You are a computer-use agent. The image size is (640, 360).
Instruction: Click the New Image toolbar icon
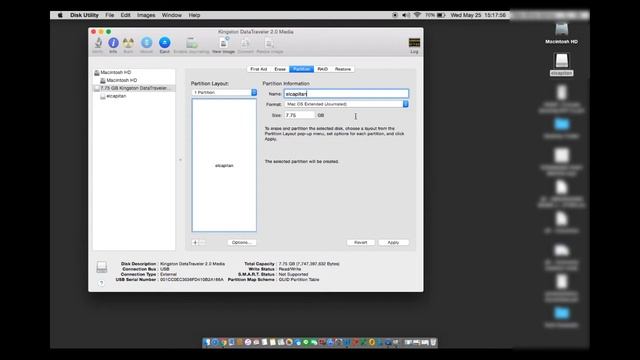click(x=224, y=43)
